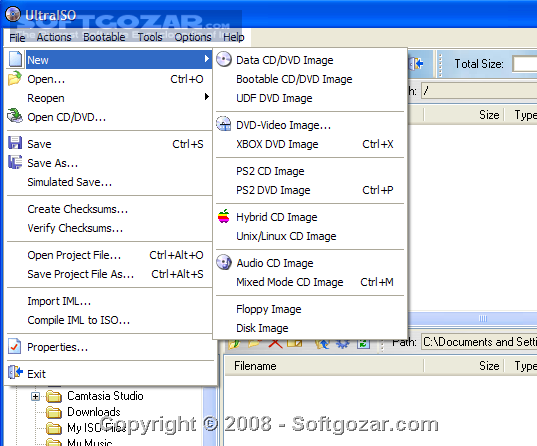537x446 pixels.
Task: Click the Downloads folder icon
Action: 54,412
